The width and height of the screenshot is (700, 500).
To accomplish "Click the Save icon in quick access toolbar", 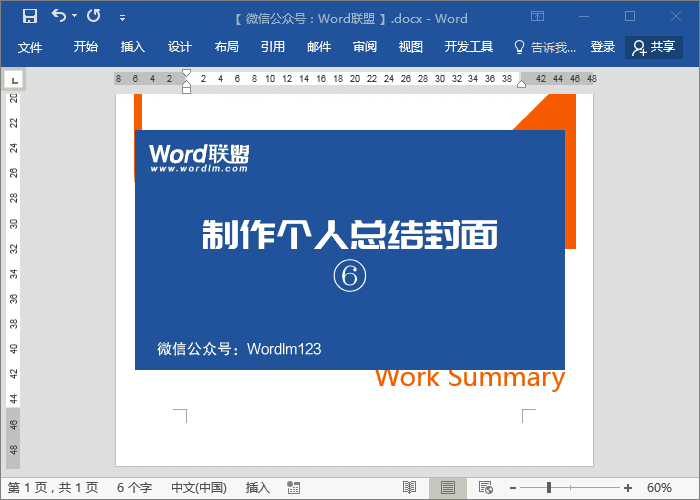I will pyautogui.click(x=30, y=17).
